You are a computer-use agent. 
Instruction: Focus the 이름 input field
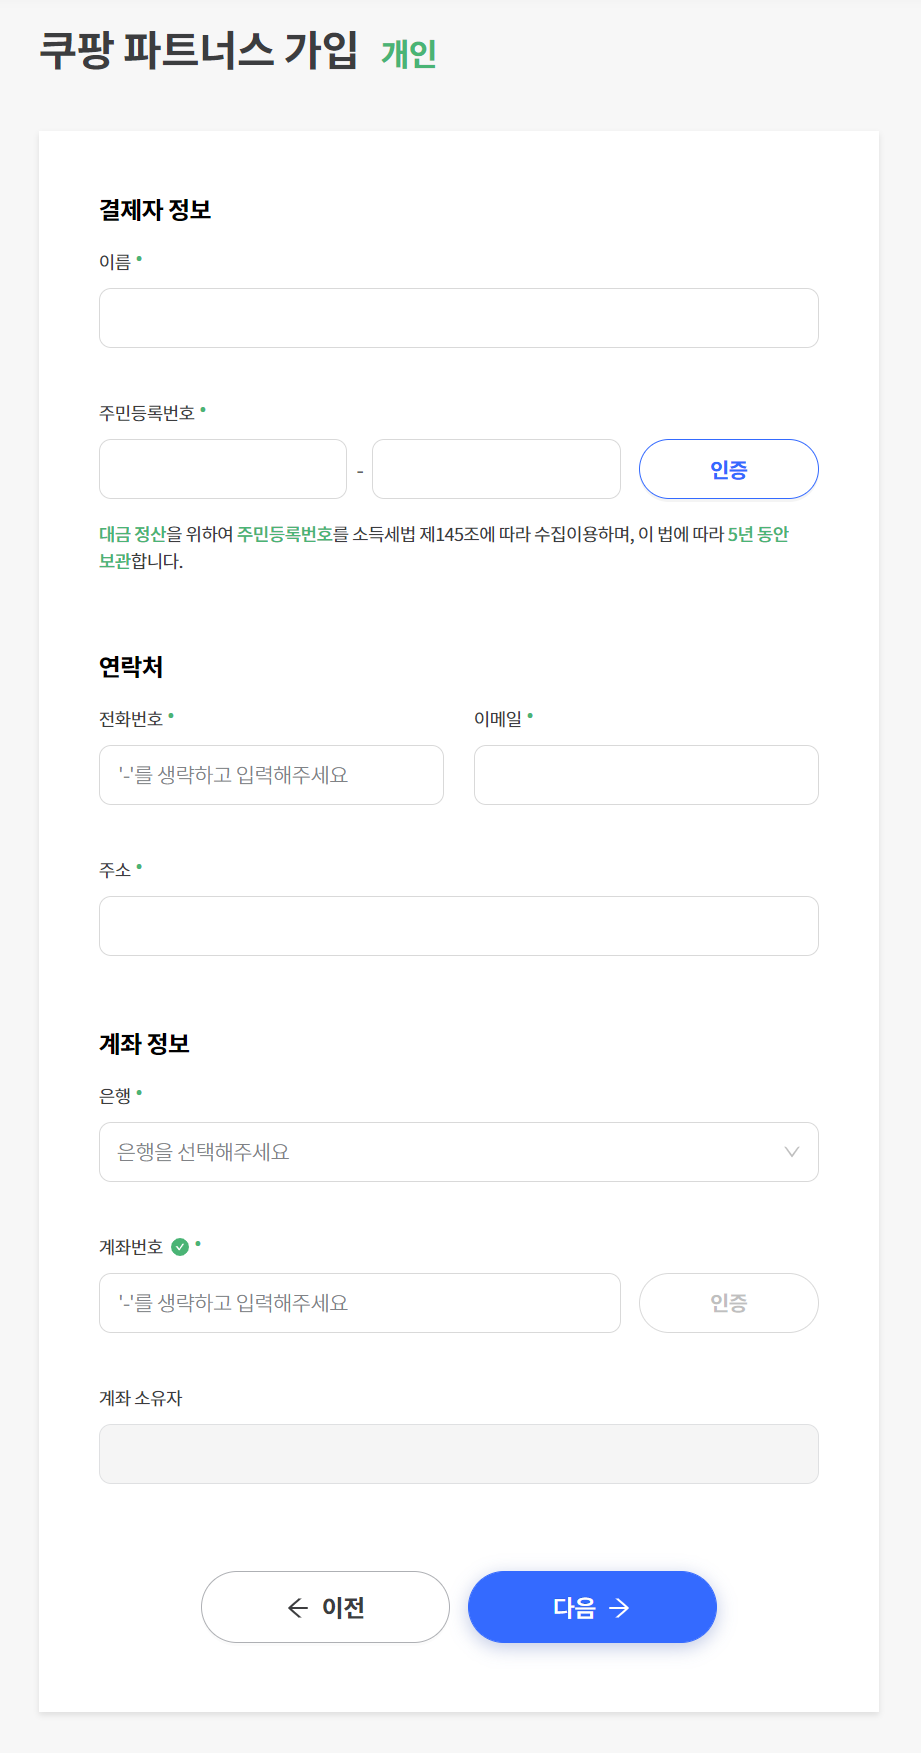[458, 318]
